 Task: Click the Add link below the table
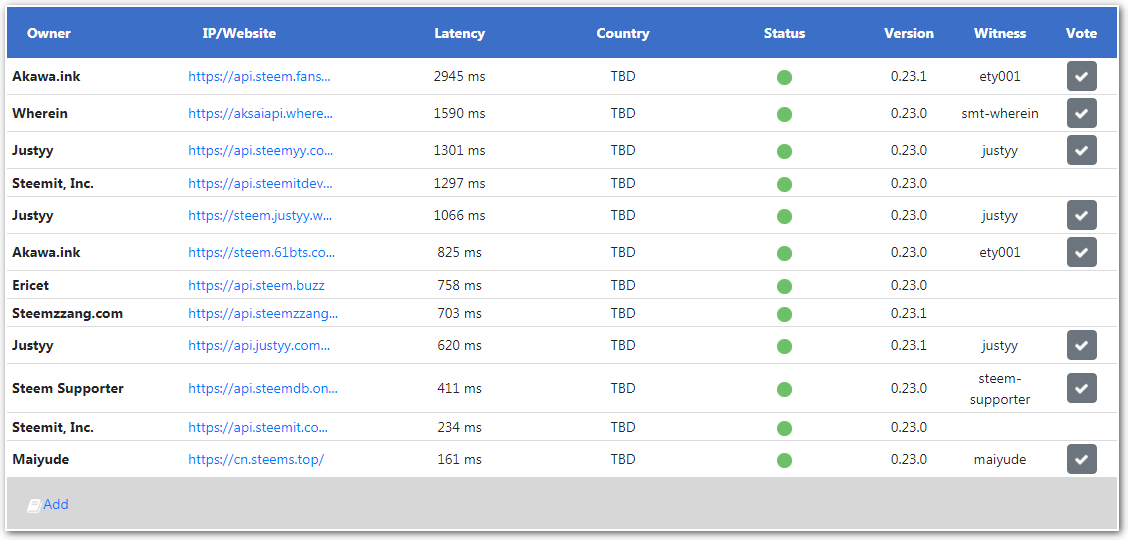[55, 504]
